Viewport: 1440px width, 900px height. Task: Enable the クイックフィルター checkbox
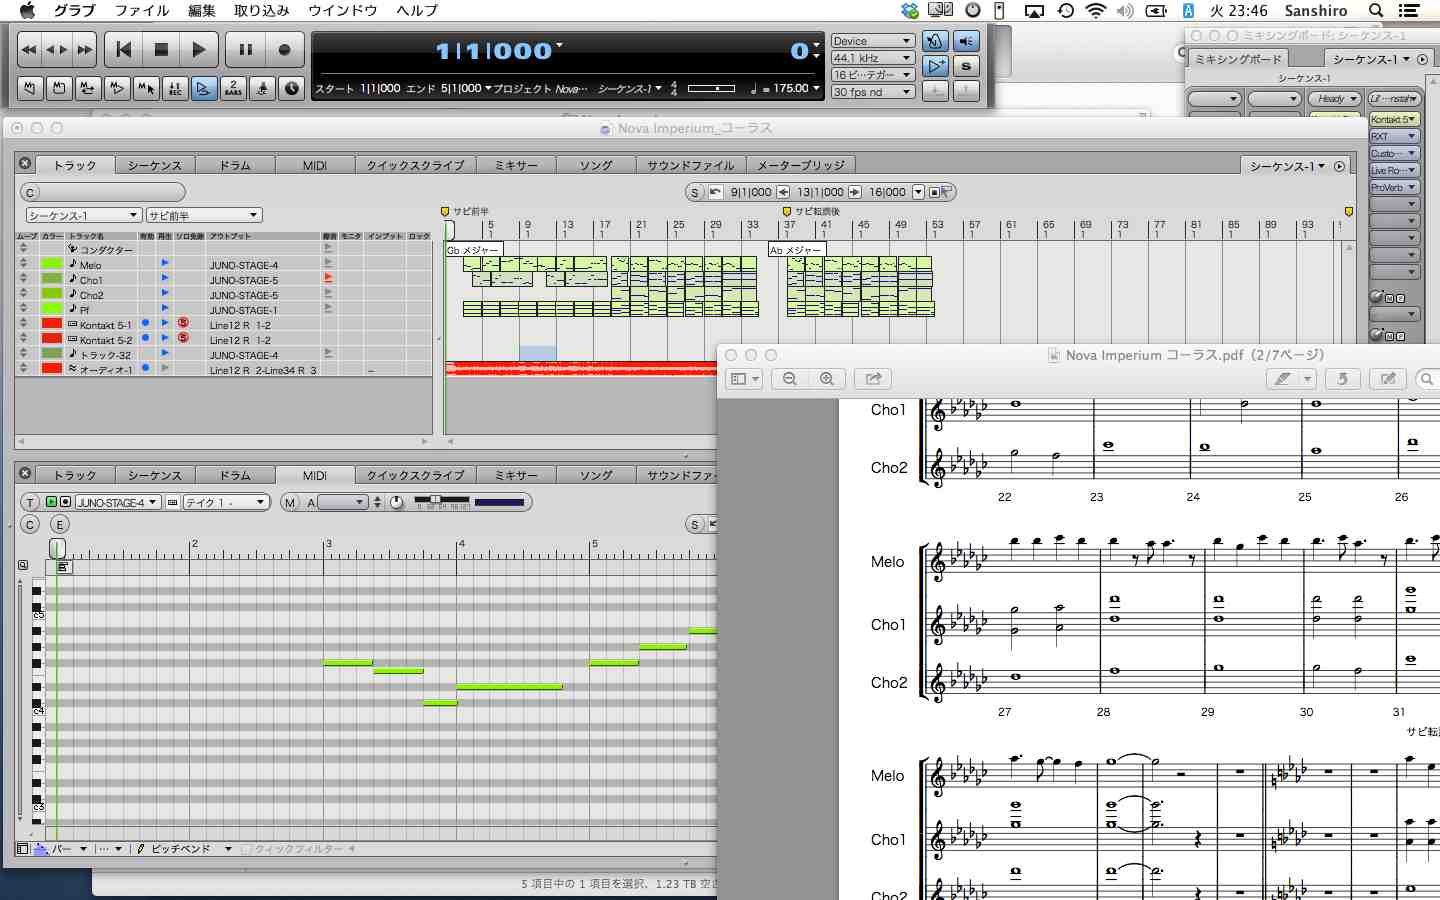247,849
